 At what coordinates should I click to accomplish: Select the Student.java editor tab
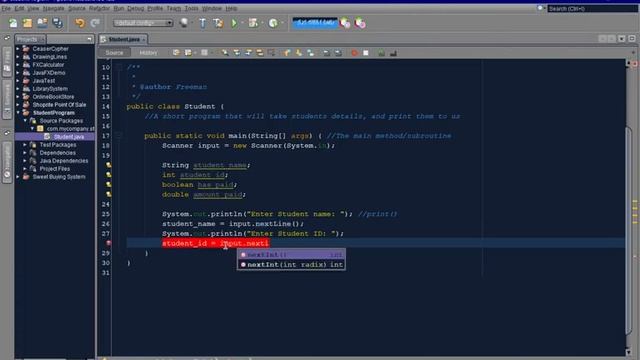click(124, 39)
